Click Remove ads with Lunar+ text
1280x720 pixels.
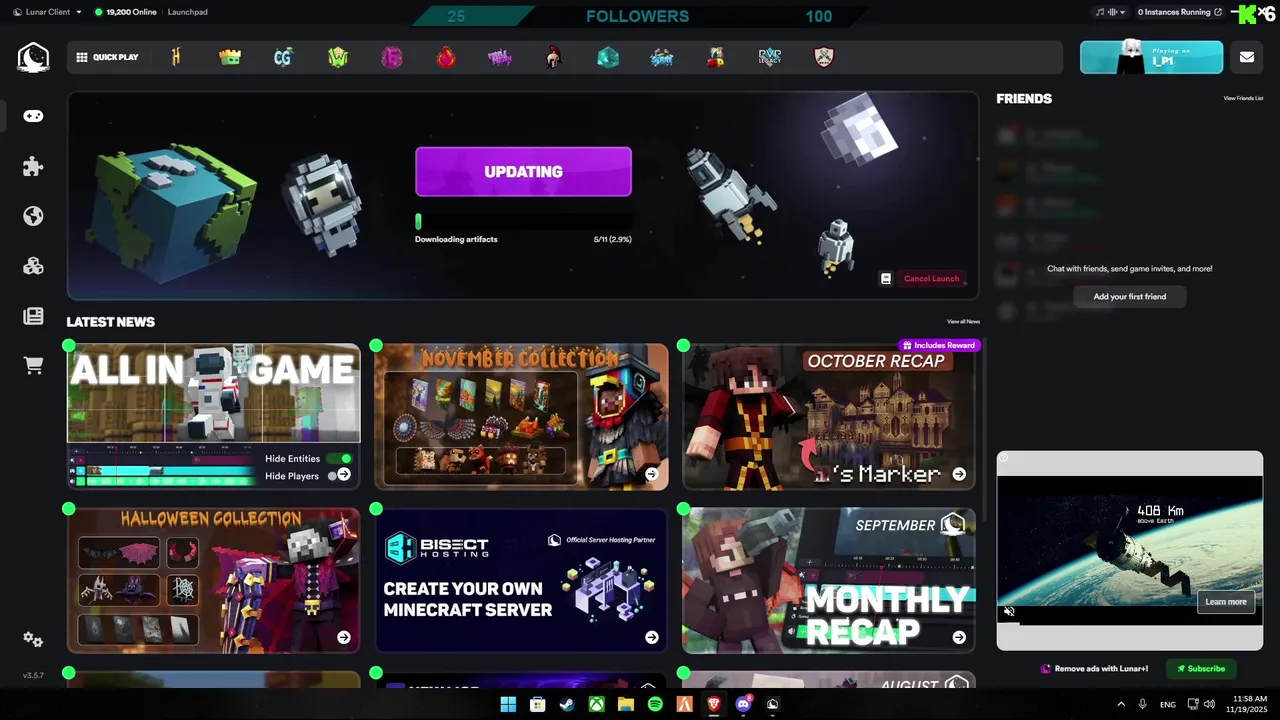point(1101,669)
